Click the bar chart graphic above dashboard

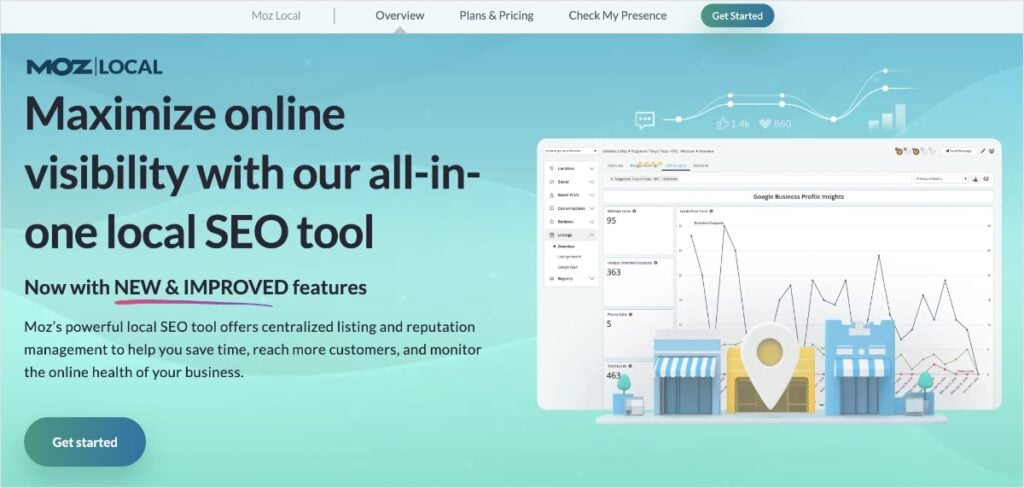pyautogui.click(x=887, y=118)
